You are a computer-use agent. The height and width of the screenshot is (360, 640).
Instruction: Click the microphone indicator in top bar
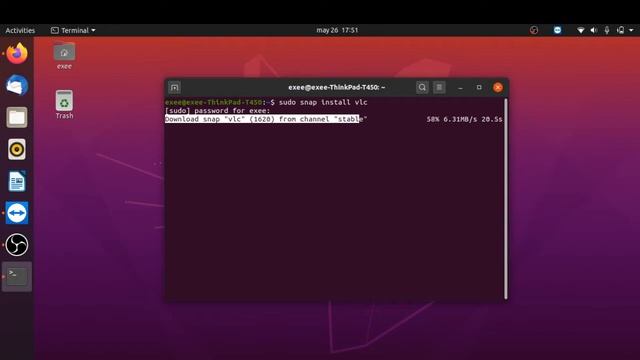pos(607,30)
